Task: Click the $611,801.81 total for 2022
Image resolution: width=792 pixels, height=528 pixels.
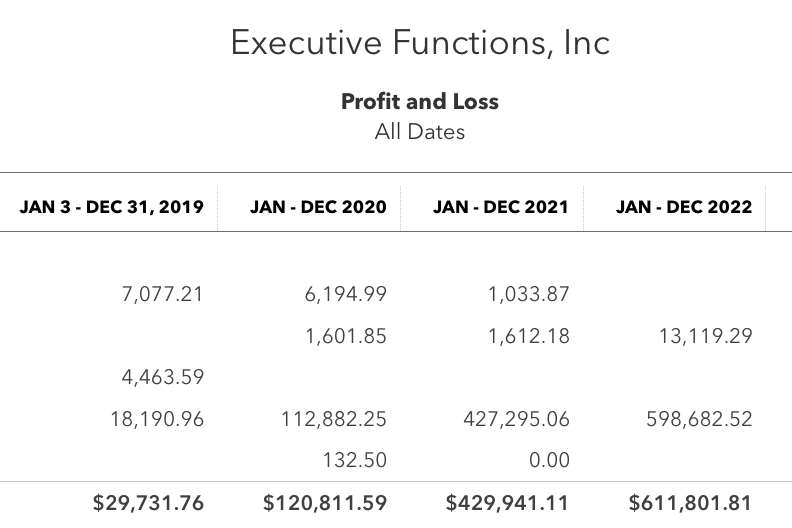Action: 690,503
